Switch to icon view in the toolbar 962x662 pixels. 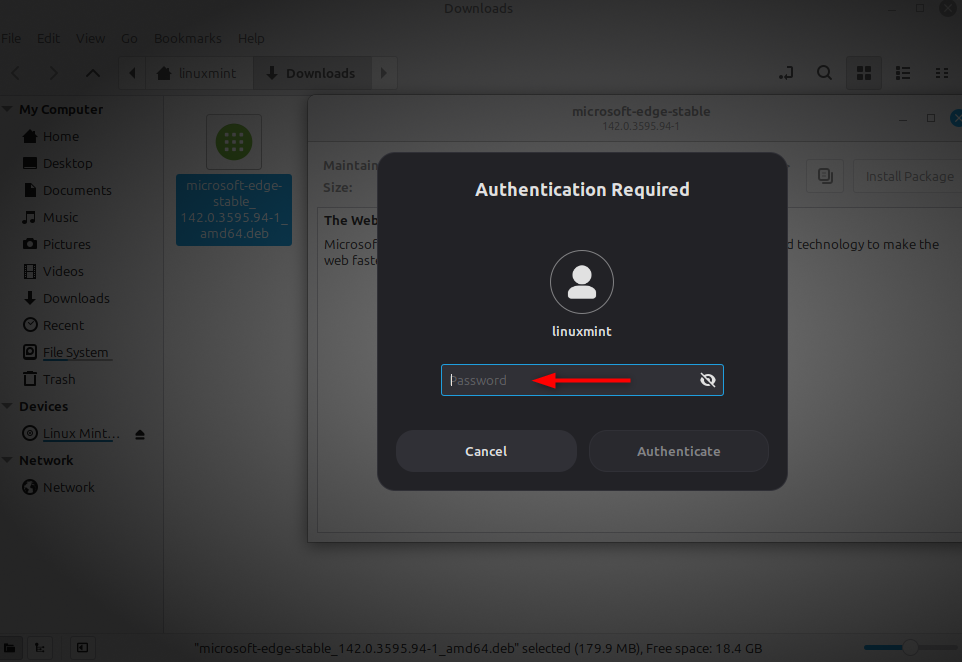[x=864, y=72]
